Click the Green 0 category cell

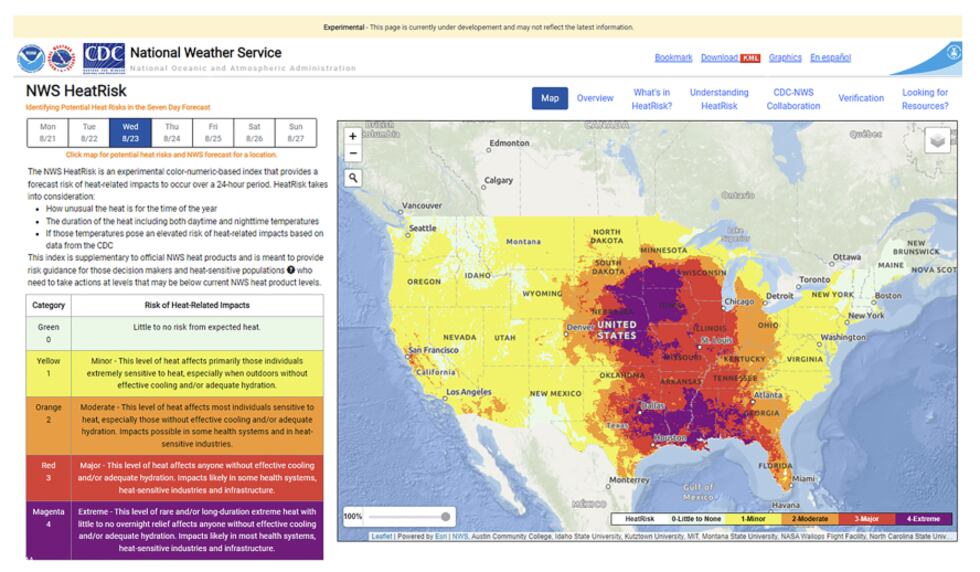tap(48, 333)
